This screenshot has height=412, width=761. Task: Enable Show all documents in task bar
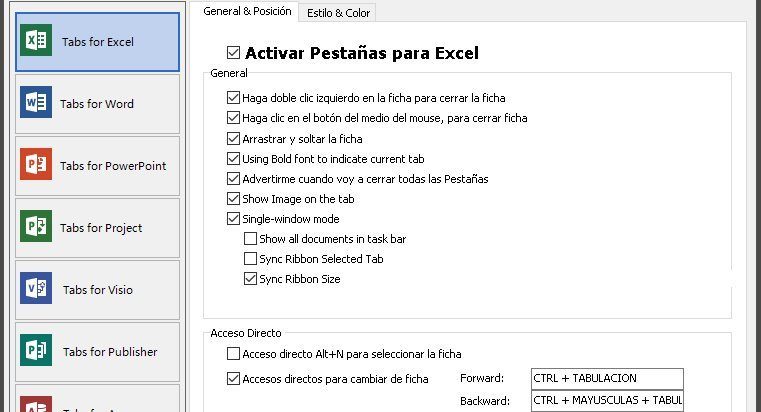tap(250, 239)
